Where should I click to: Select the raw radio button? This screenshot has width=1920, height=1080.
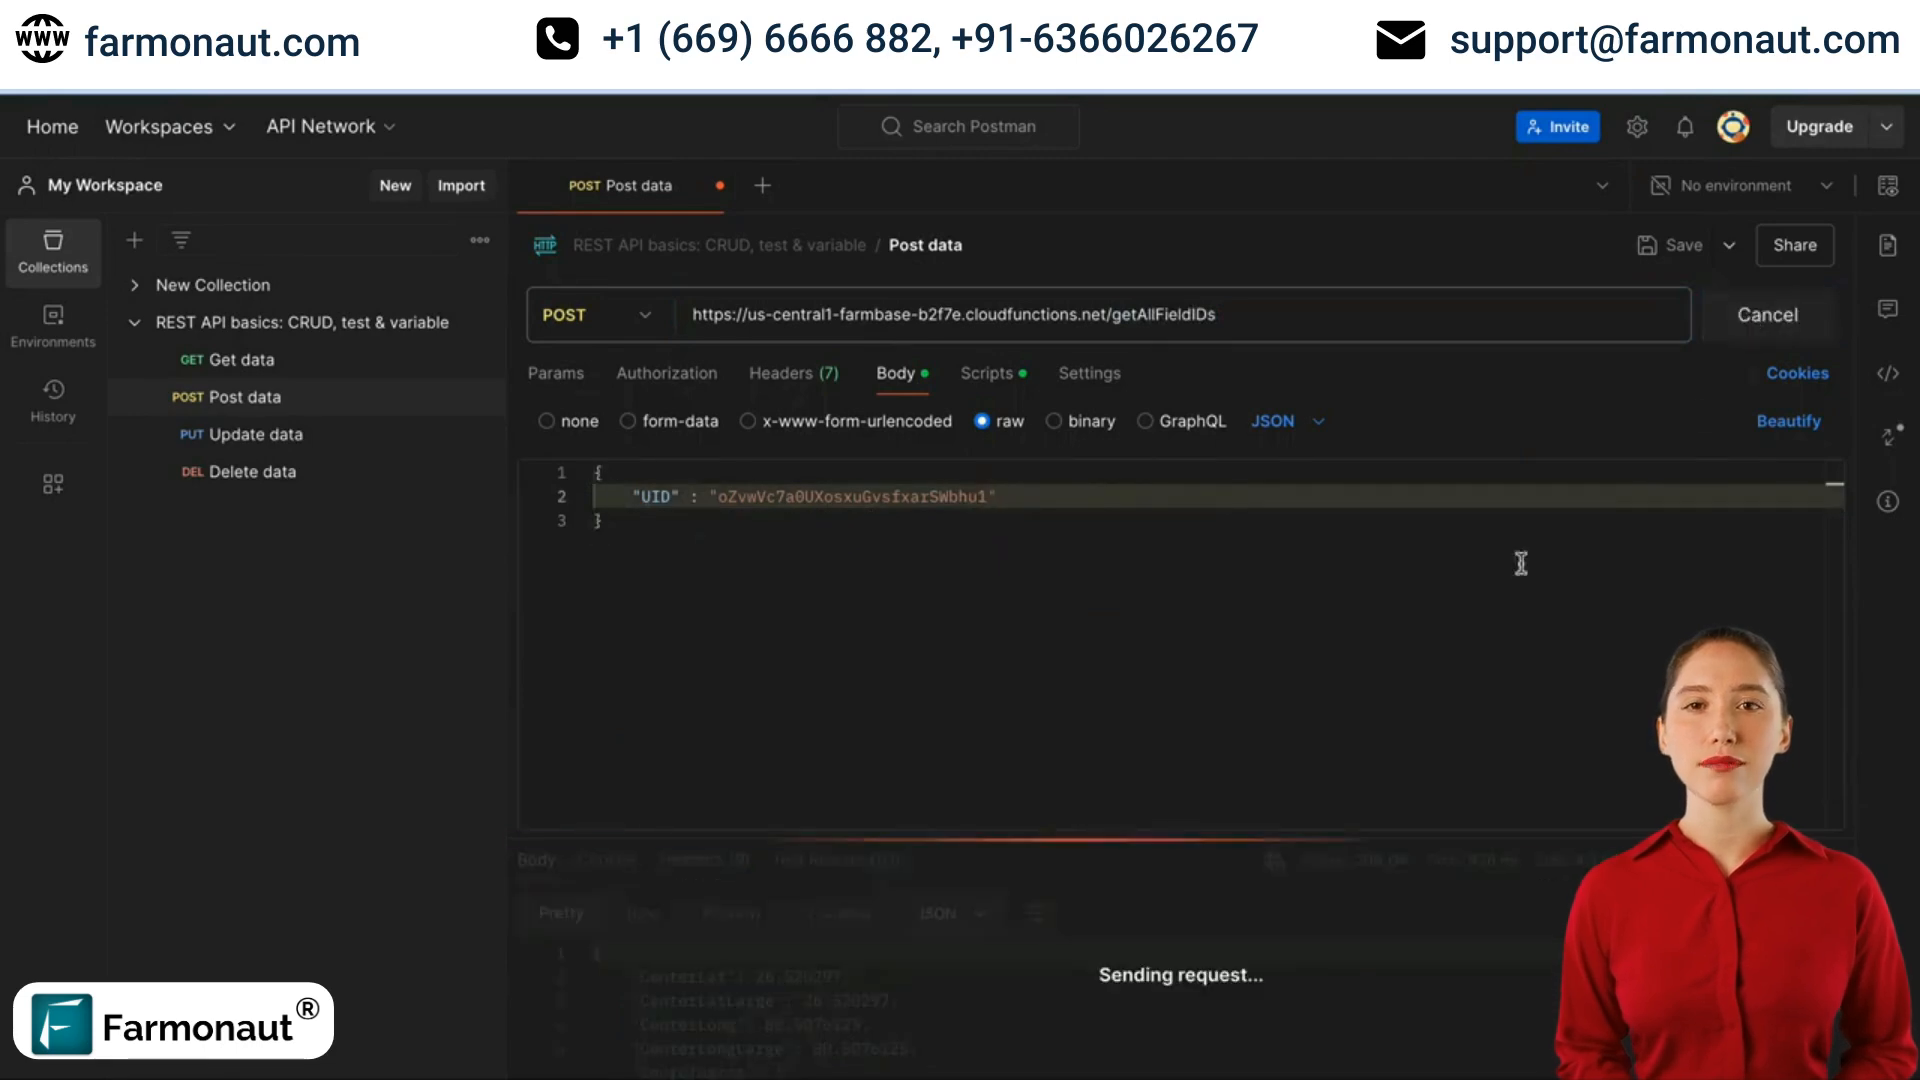pos(982,419)
